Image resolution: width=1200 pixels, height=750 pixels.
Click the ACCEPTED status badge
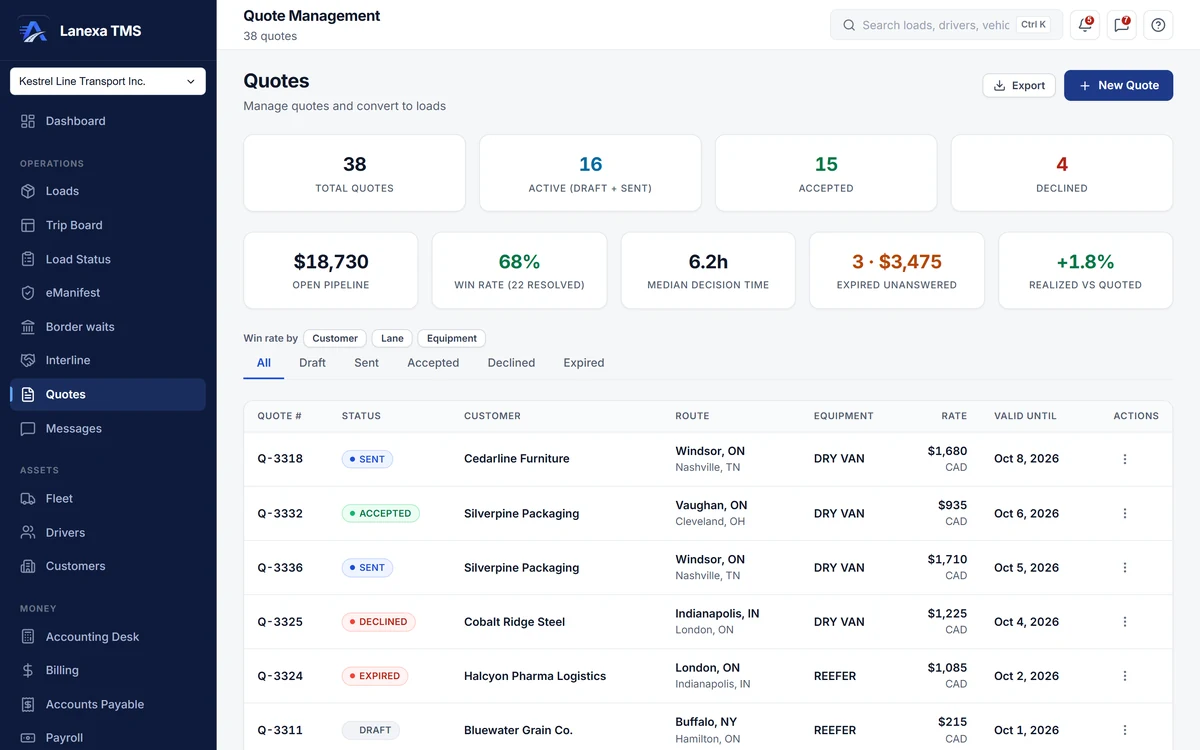381,513
